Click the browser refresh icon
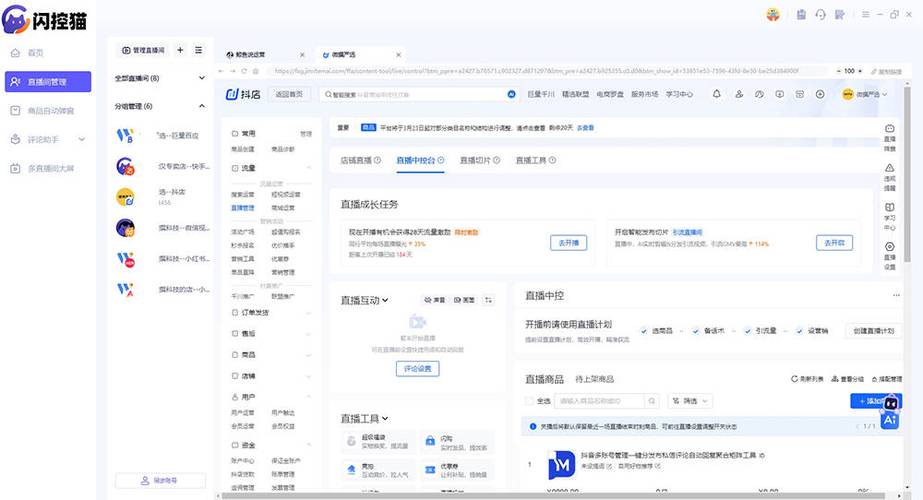The width and height of the screenshot is (923, 500). pyautogui.click(x=244, y=71)
